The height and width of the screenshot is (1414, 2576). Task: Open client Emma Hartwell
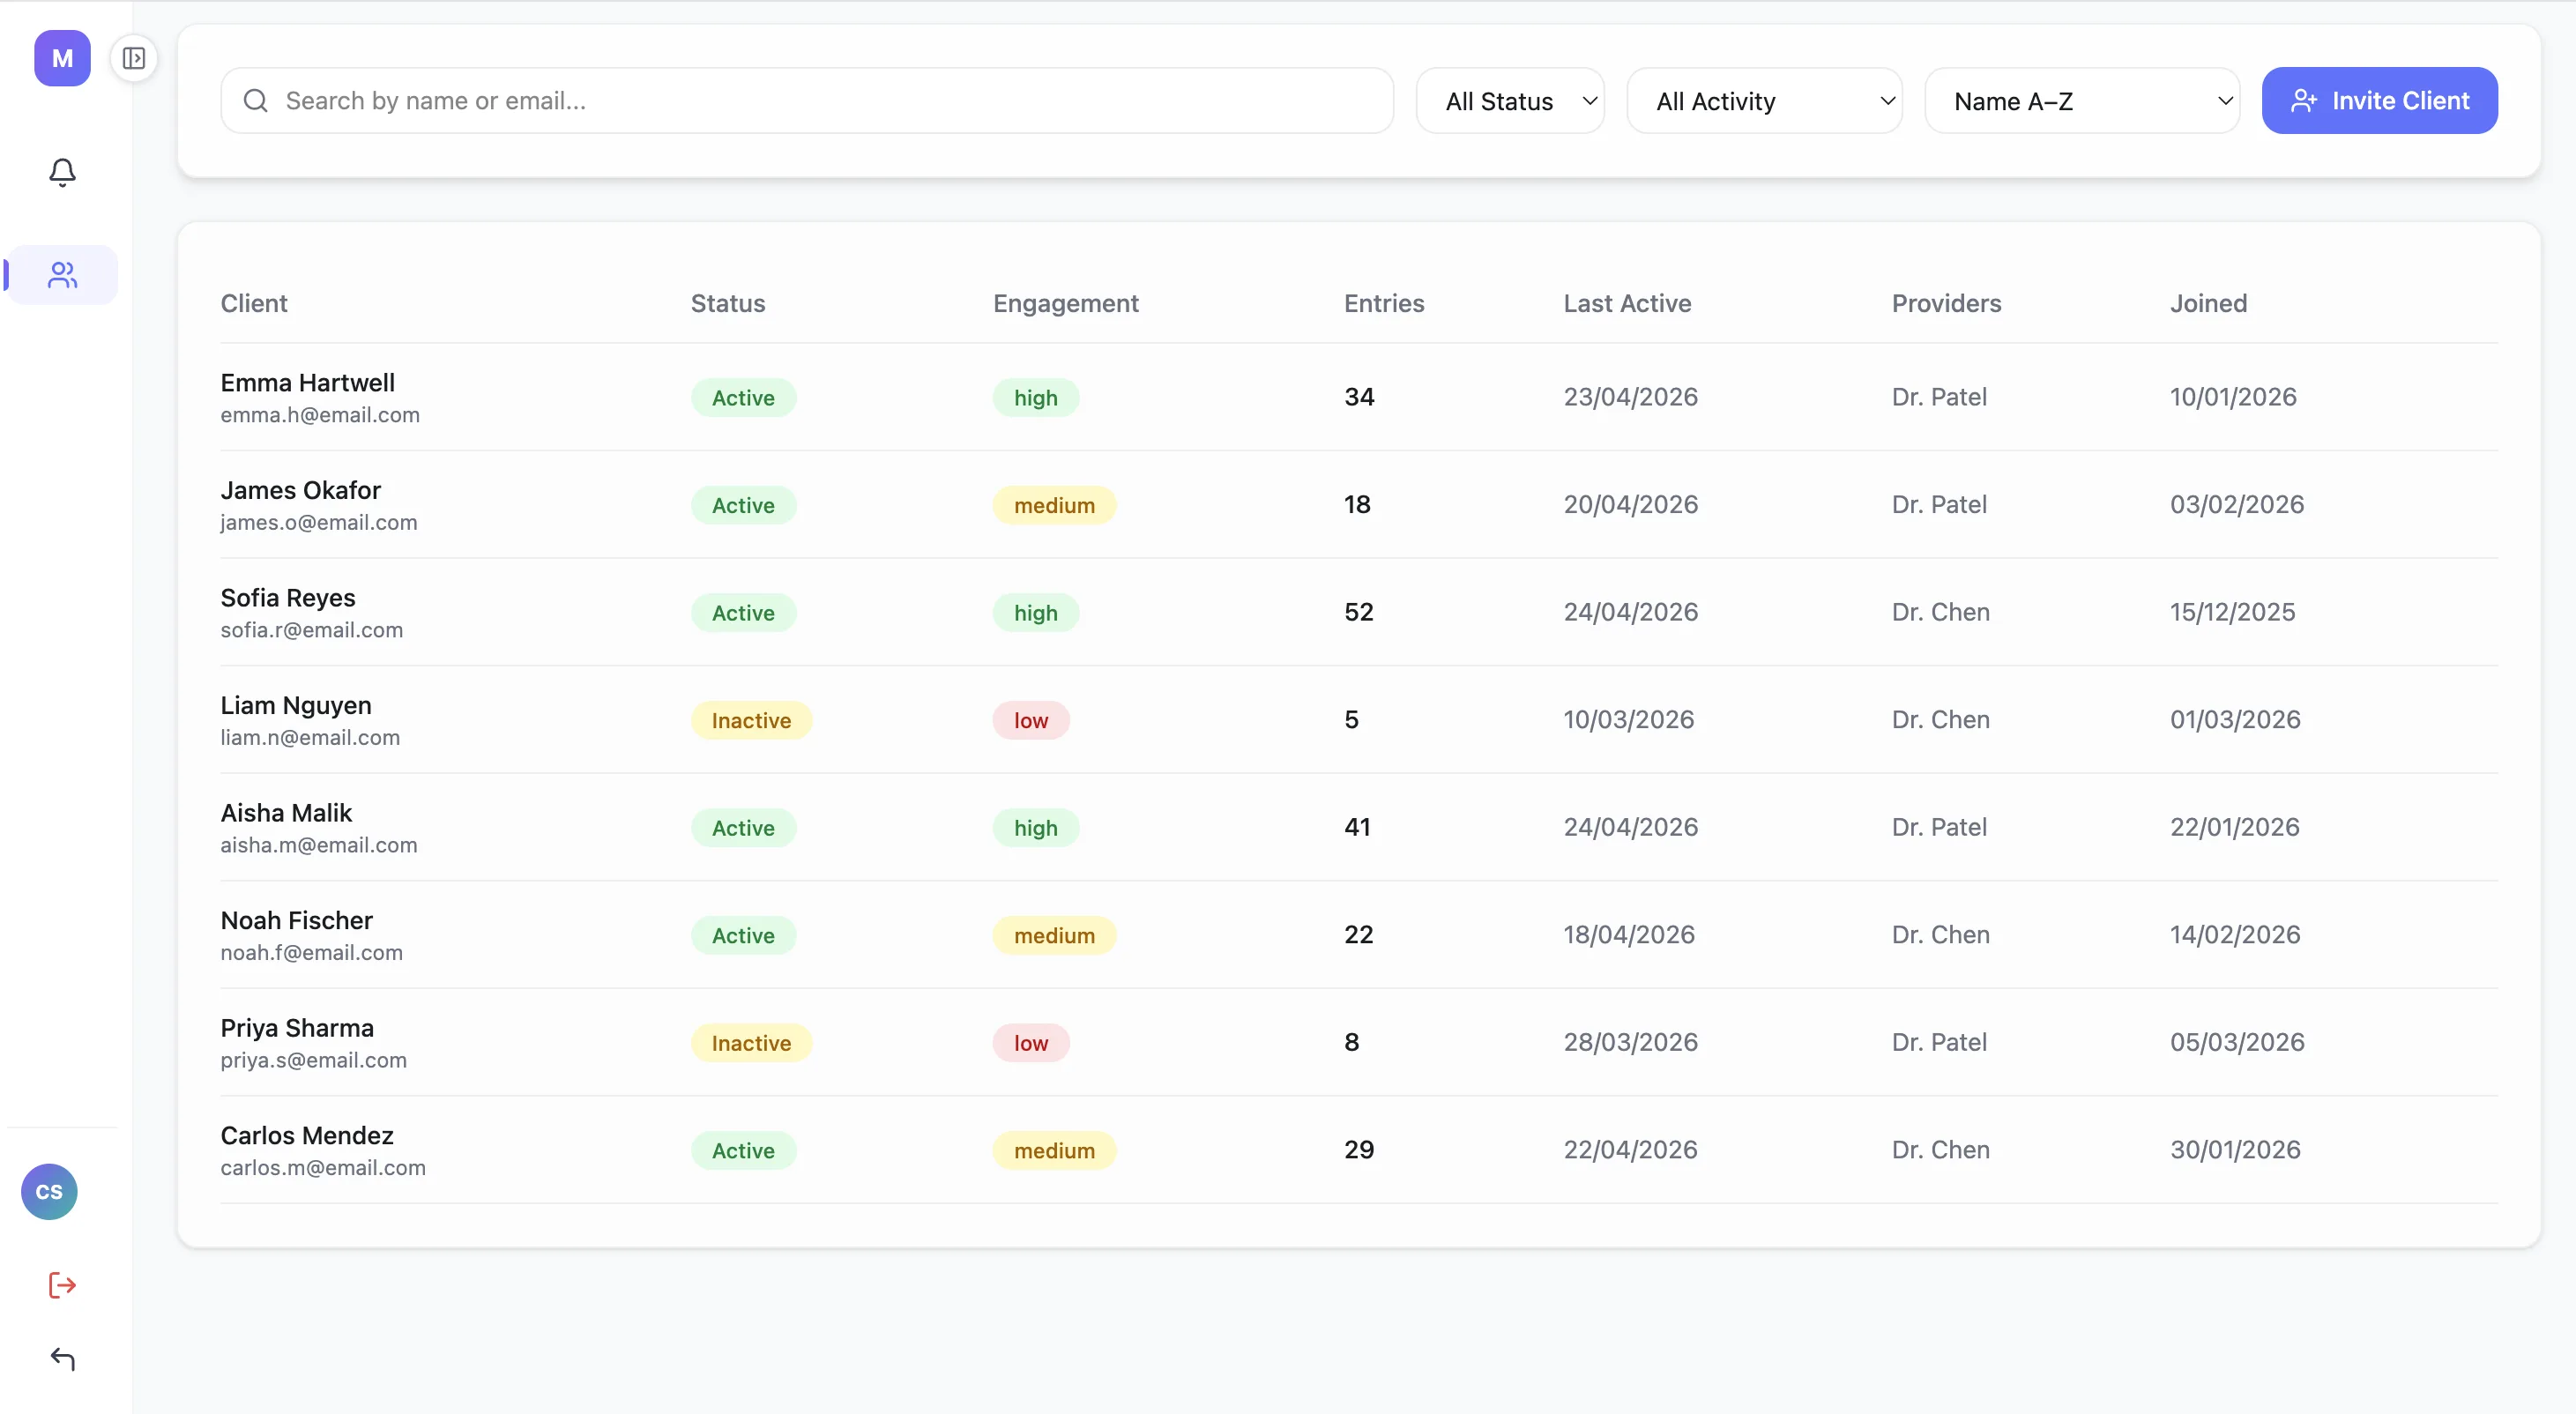(307, 382)
